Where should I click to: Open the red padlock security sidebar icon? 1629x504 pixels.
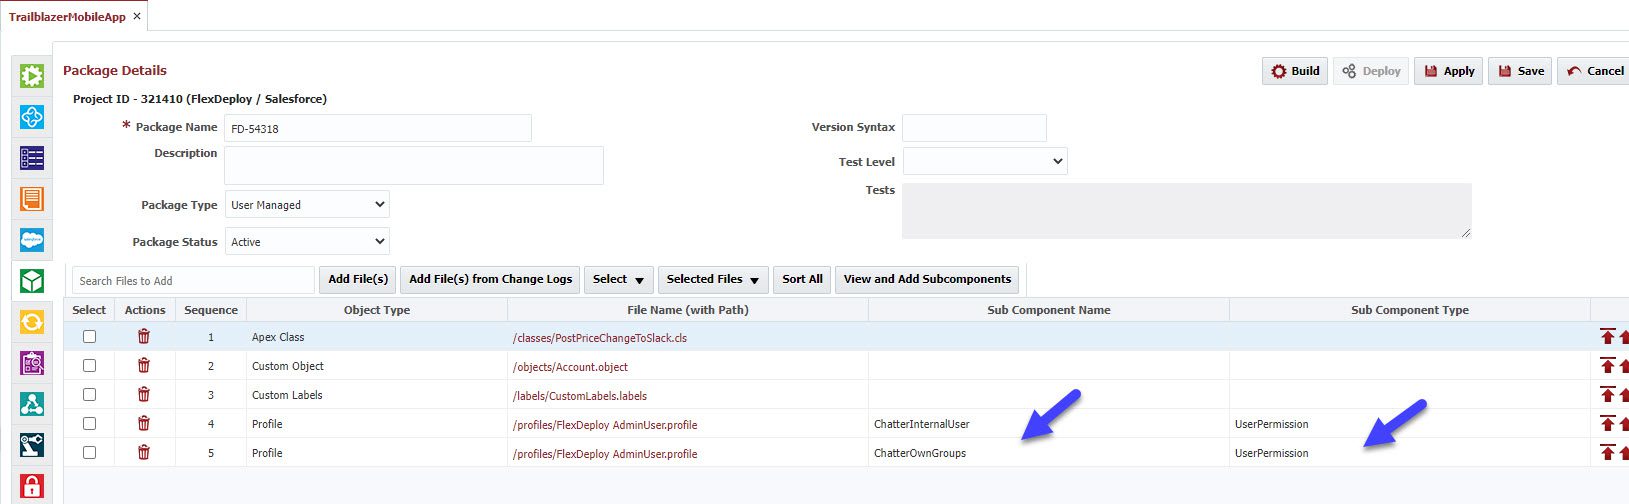tap(32, 486)
